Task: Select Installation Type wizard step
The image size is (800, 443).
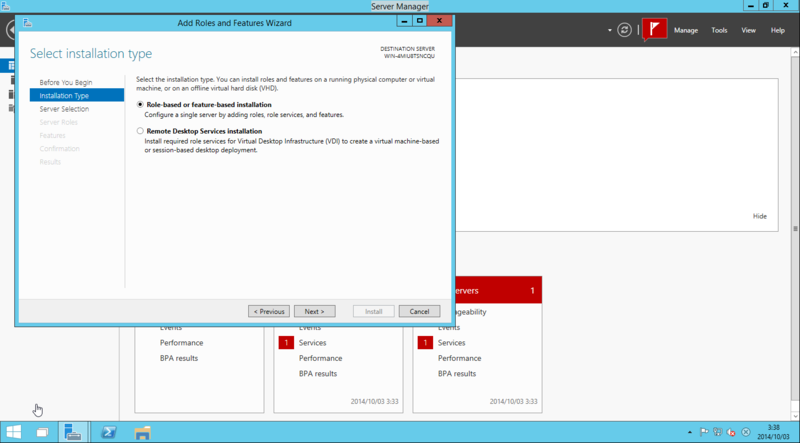Action: point(77,95)
